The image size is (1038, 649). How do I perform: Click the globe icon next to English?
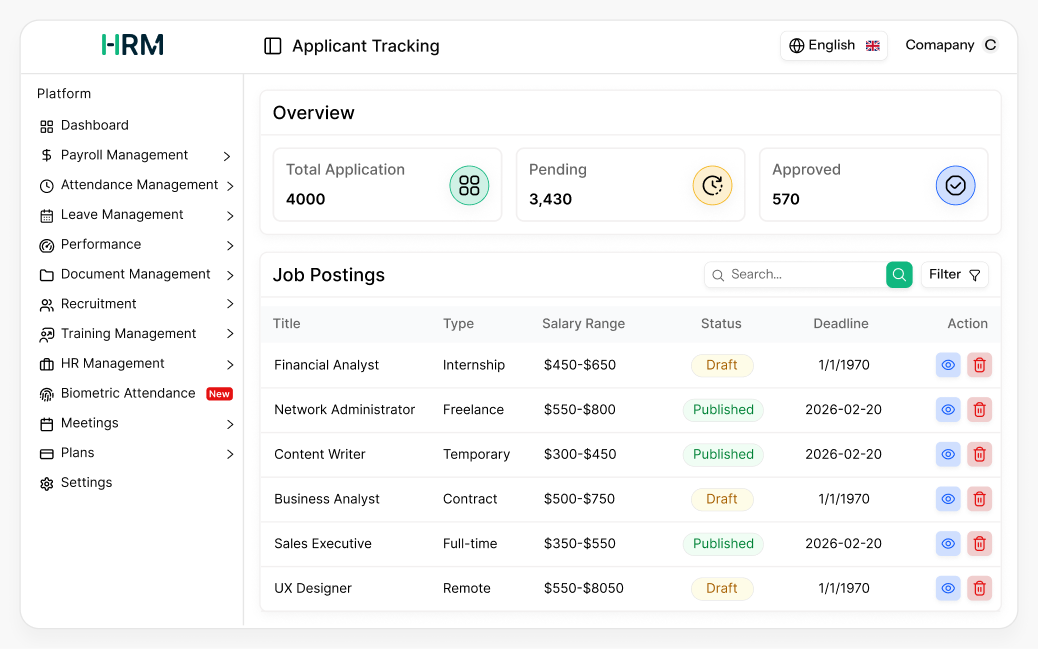click(x=796, y=45)
